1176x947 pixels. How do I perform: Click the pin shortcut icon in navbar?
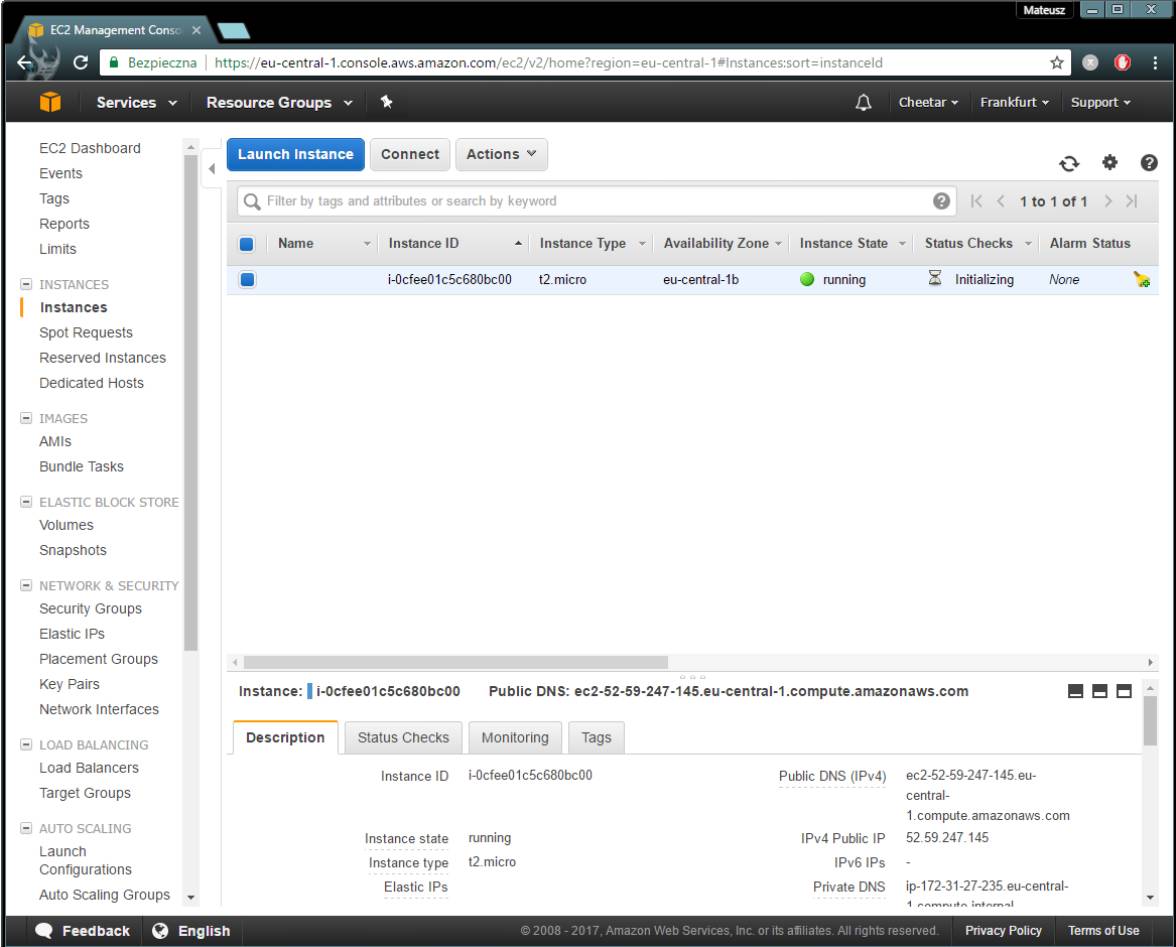click(386, 103)
